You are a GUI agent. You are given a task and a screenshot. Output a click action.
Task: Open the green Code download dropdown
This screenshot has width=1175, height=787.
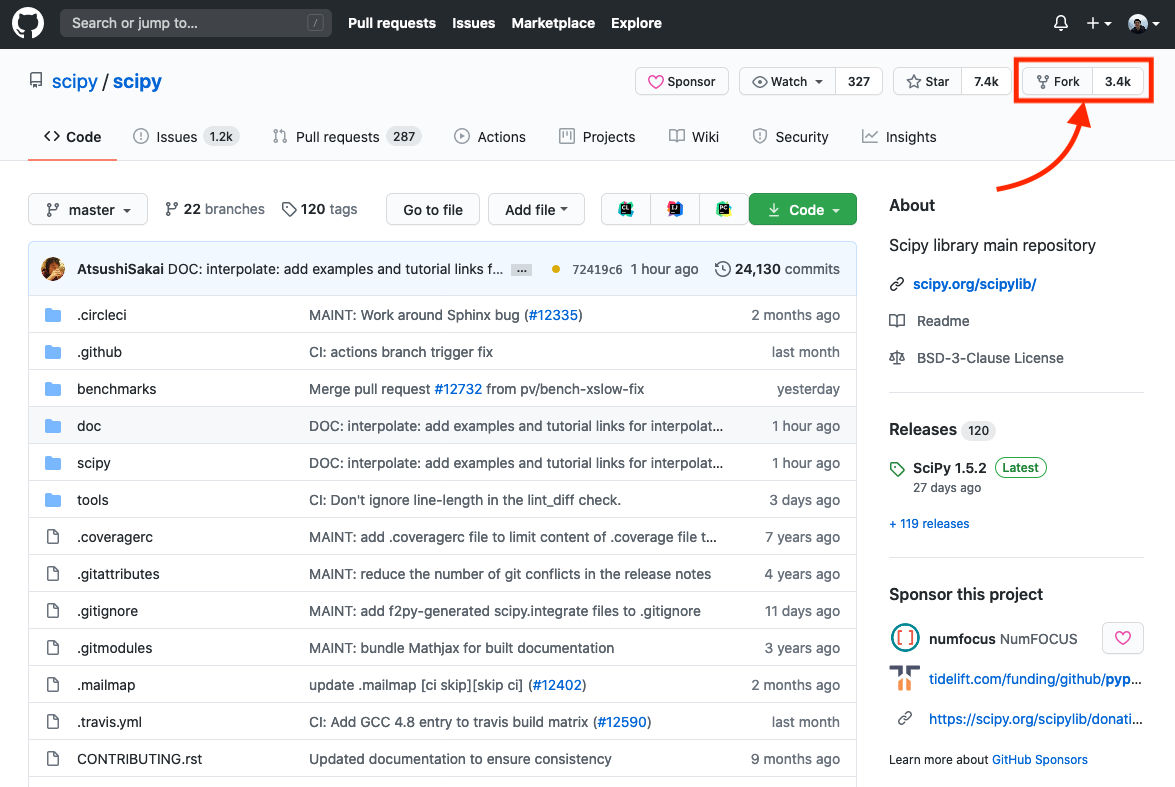point(802,210)
